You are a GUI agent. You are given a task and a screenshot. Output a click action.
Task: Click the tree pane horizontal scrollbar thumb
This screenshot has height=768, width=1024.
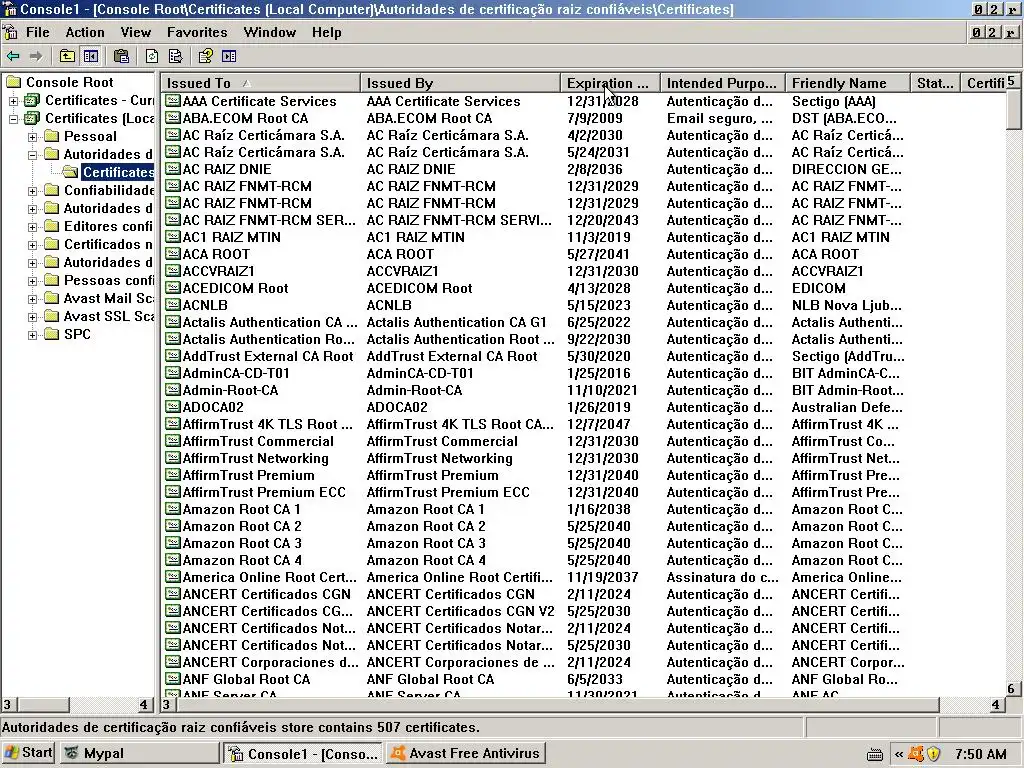pyautogui.click(x=42, y=705)
